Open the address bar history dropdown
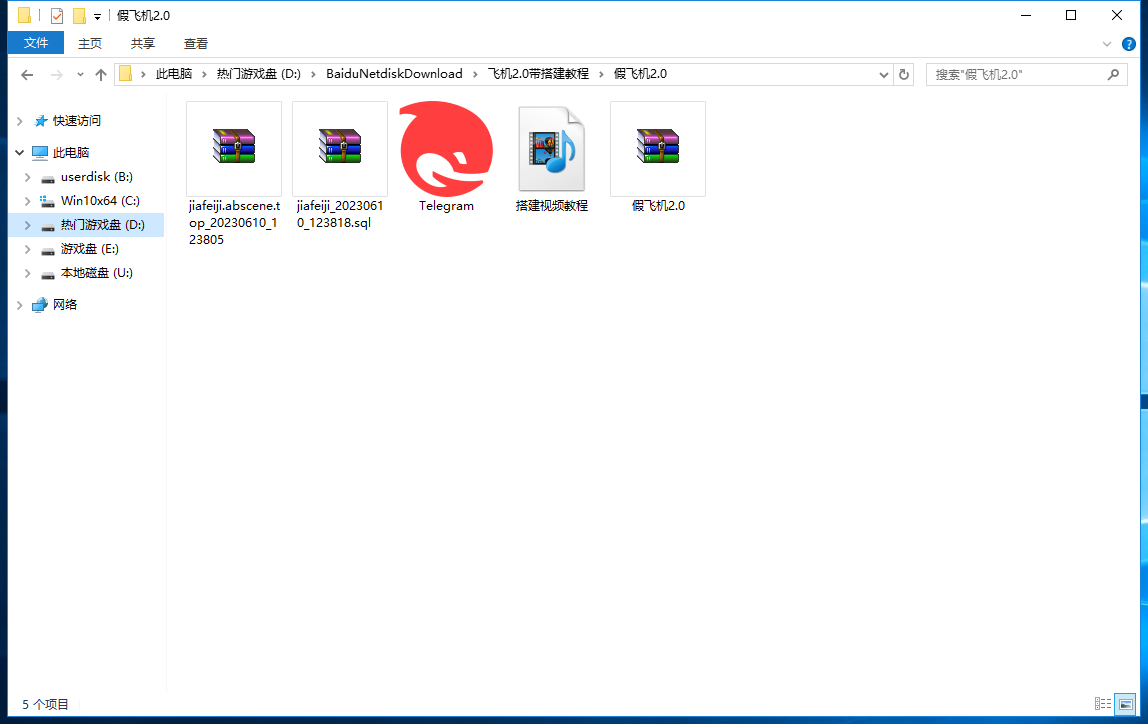1148x724 pixels. click(884, 74)
